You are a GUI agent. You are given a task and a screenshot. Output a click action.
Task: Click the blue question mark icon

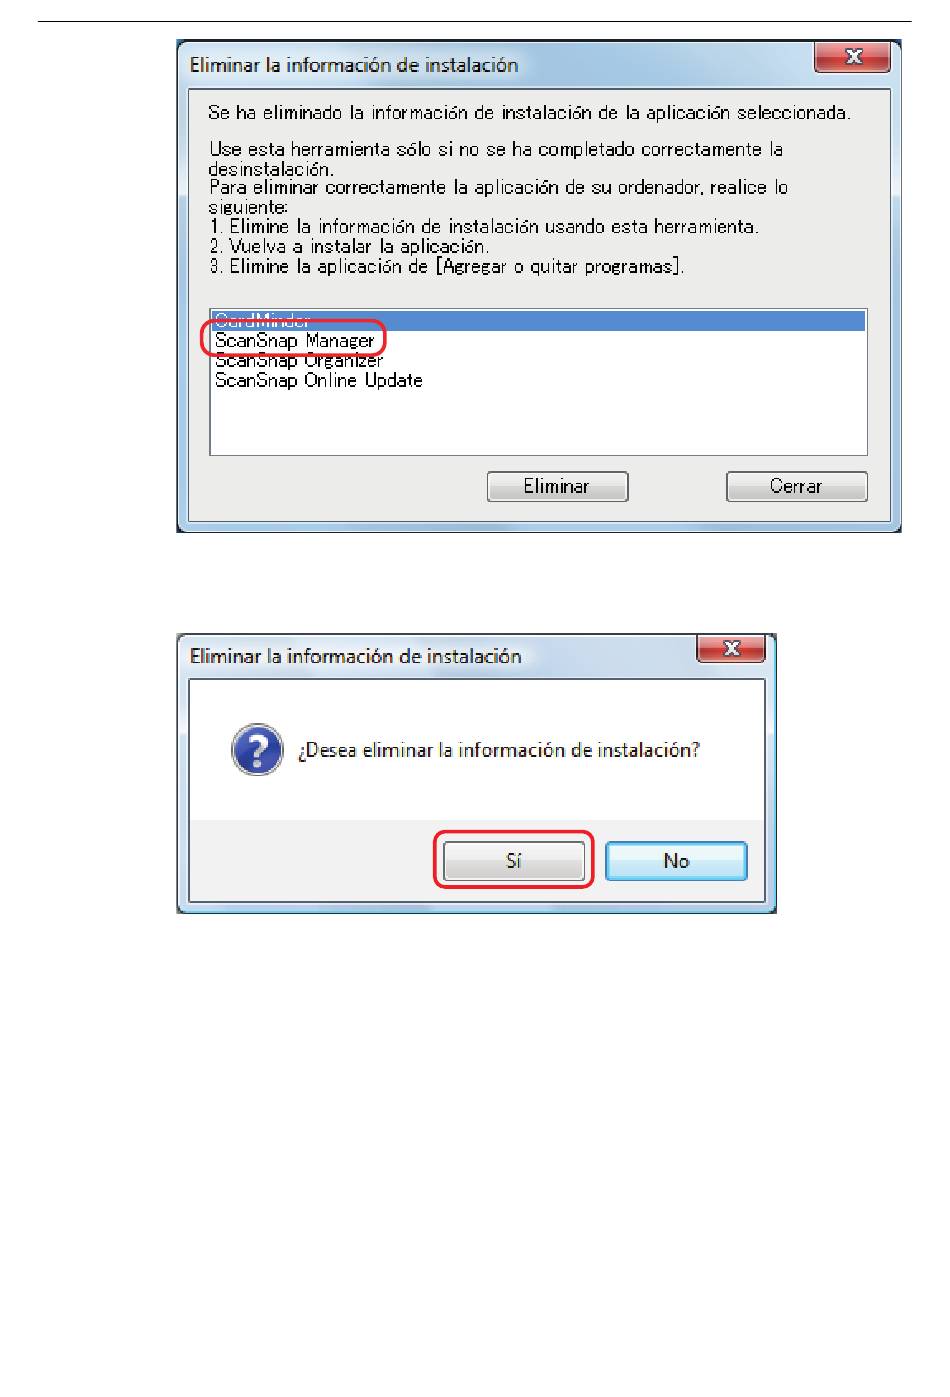(x=257, y=750)
